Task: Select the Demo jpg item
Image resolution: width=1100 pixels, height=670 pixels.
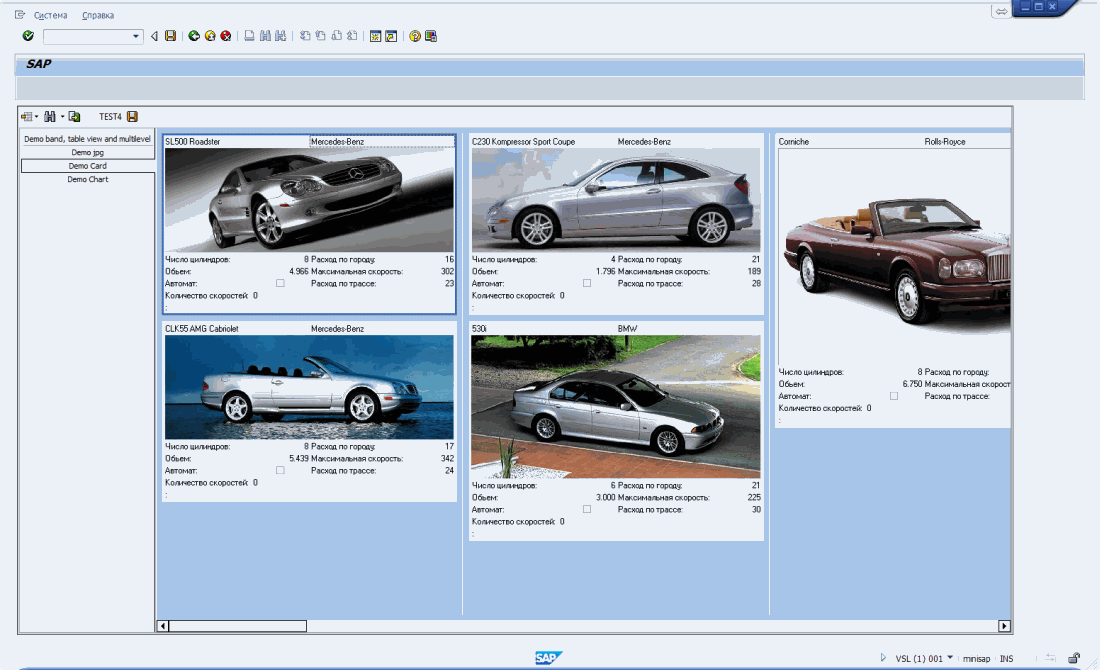Action: pos(88,152)
